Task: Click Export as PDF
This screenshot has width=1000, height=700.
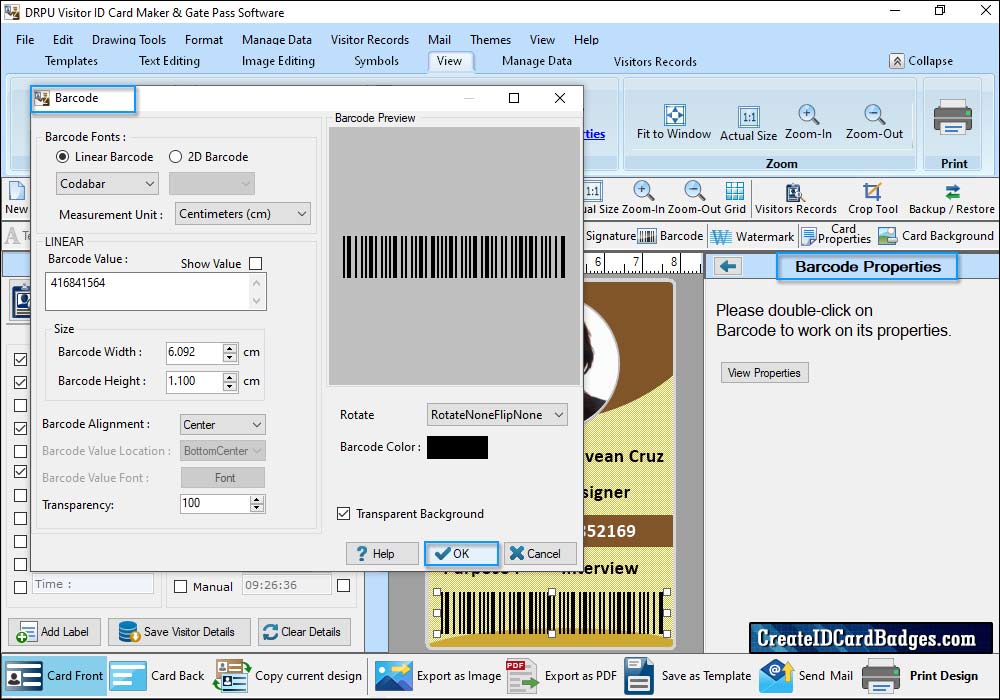Action: tap(561, 676)
